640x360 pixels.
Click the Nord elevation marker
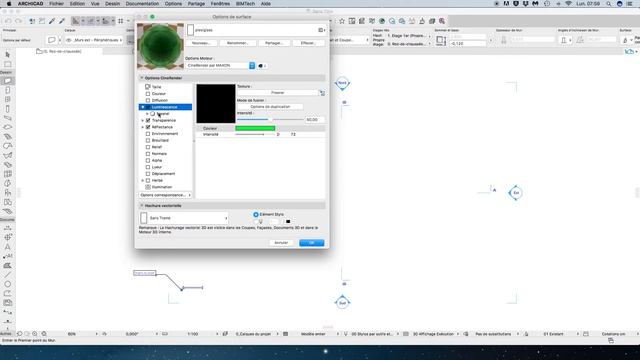pos(342,83)
